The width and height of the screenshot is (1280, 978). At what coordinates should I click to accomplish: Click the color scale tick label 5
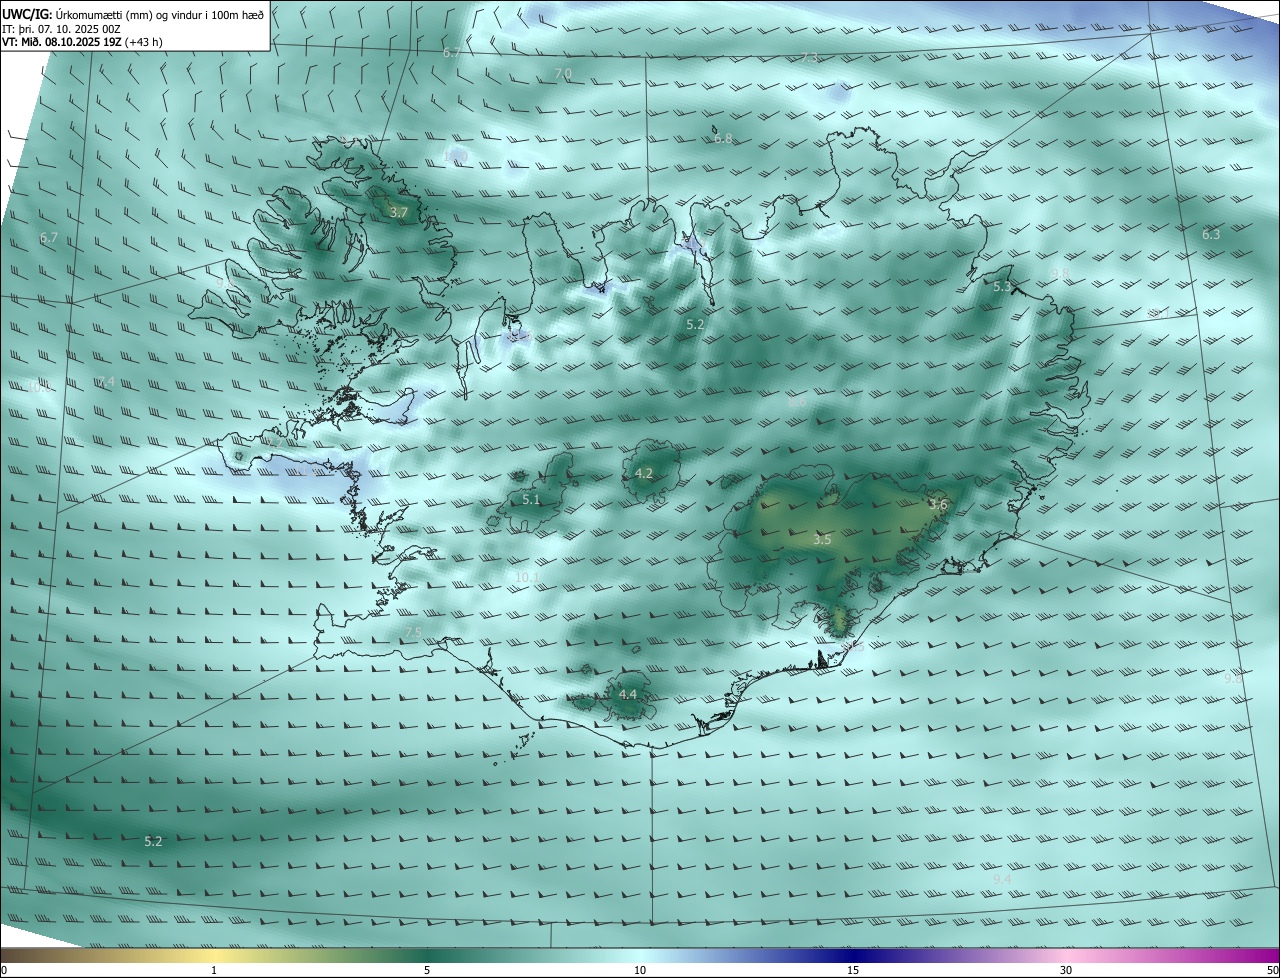tap(427, 970)
